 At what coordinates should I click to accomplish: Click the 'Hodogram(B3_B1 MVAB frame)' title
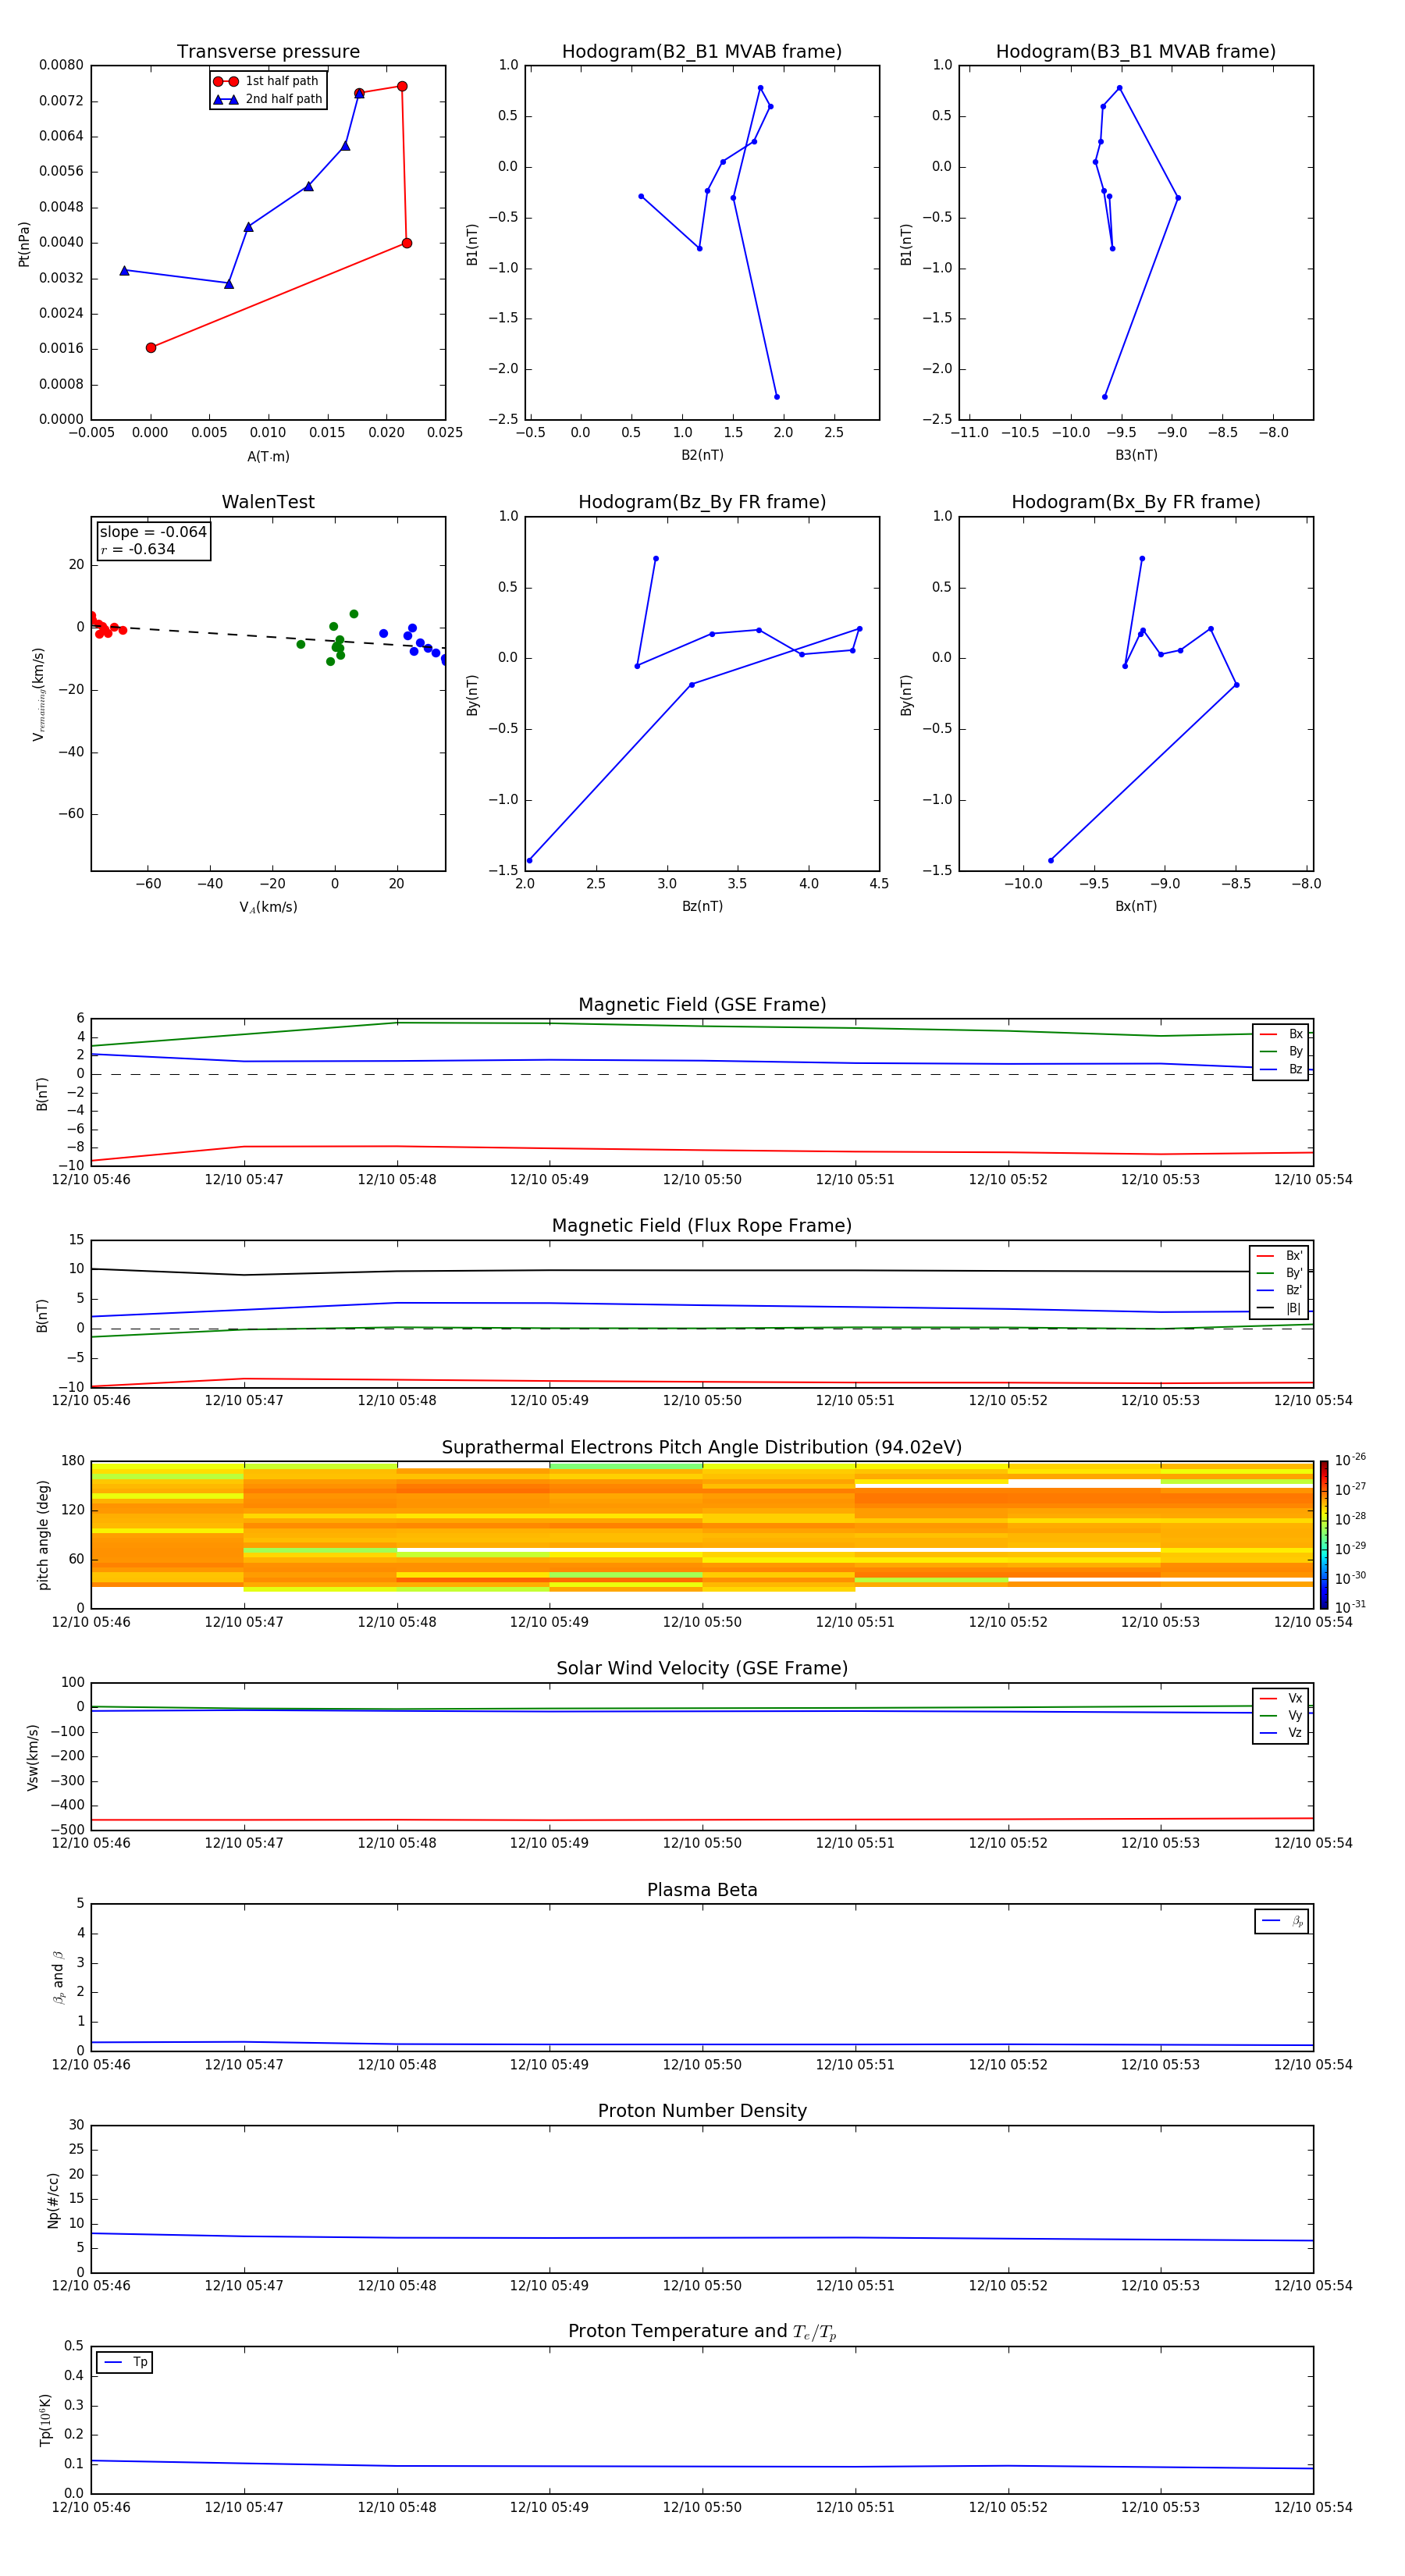1136,52
